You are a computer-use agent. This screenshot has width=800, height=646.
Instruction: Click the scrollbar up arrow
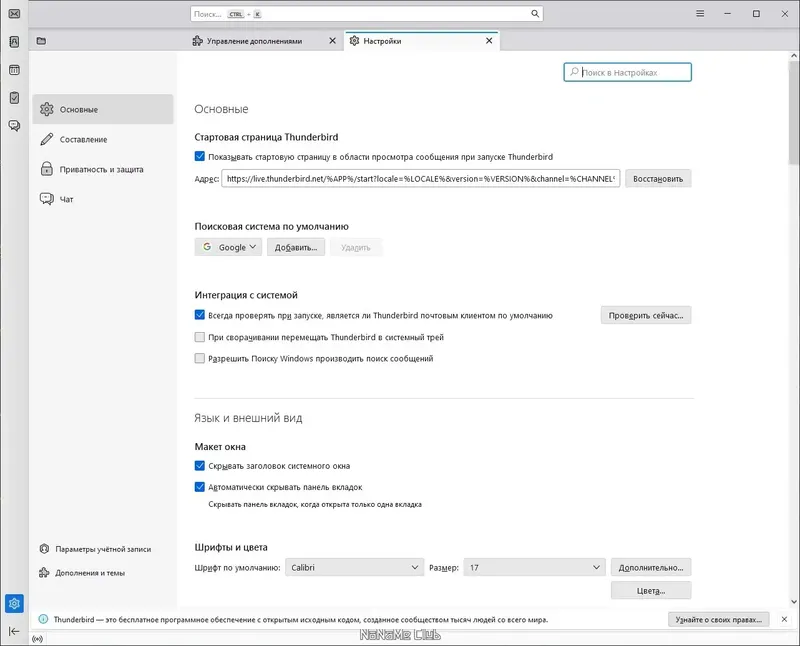pos(794,56)
